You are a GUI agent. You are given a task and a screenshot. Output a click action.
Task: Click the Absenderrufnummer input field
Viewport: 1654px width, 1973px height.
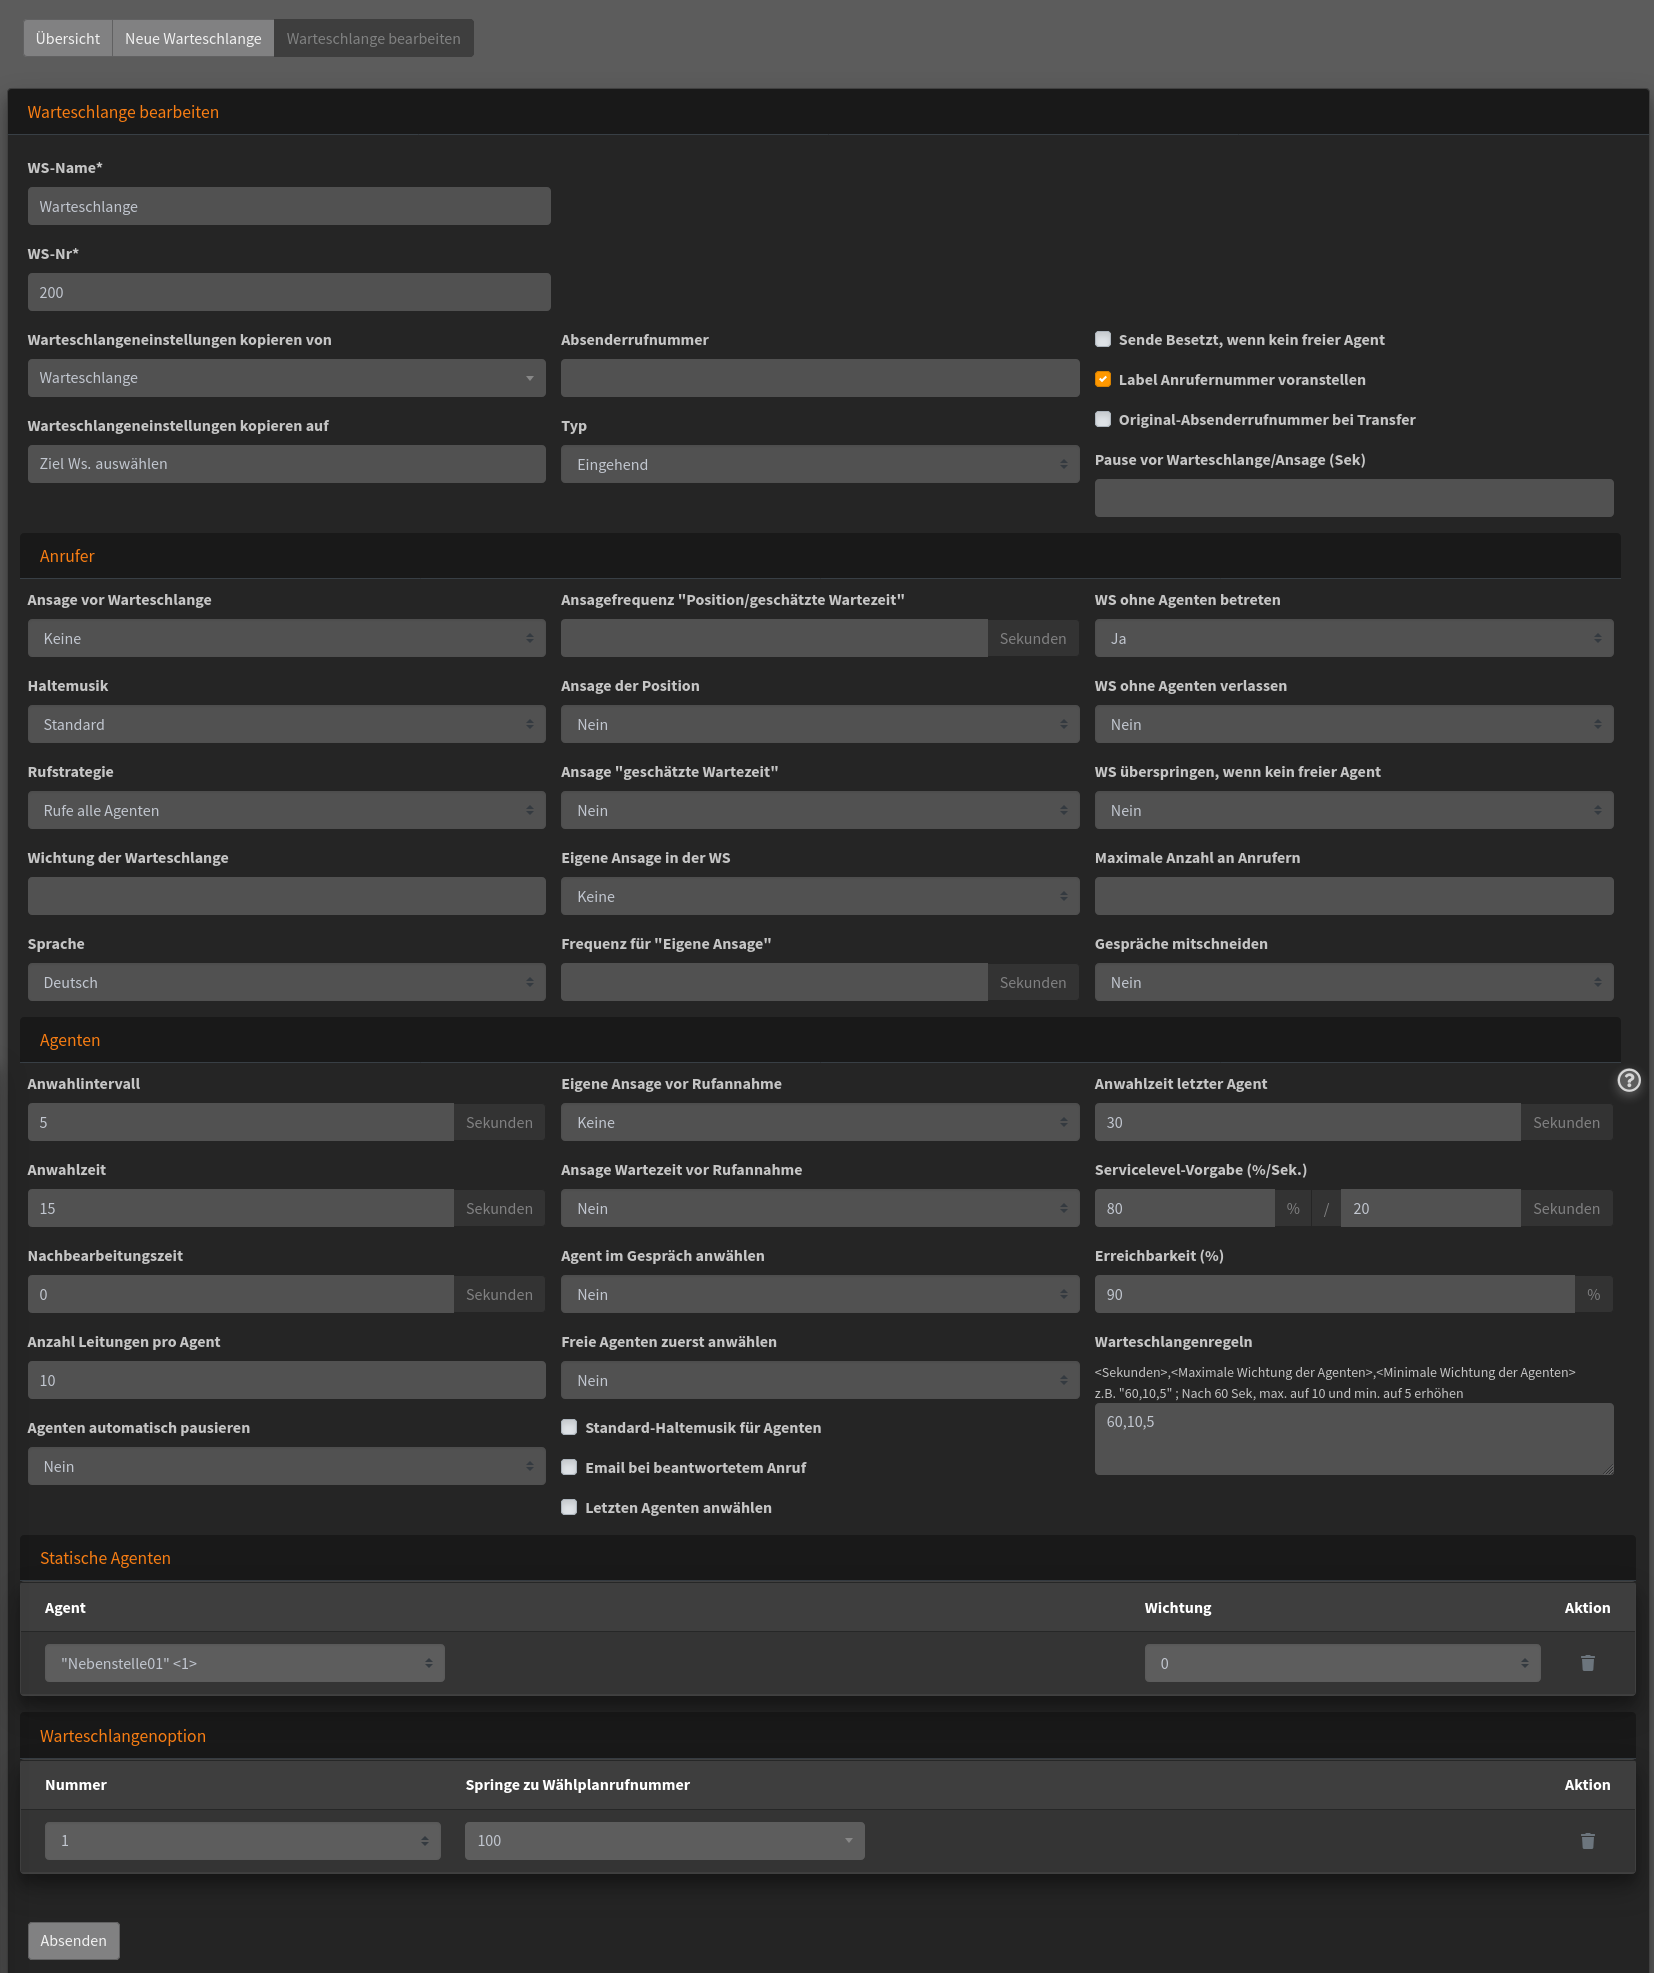[819, 378]
